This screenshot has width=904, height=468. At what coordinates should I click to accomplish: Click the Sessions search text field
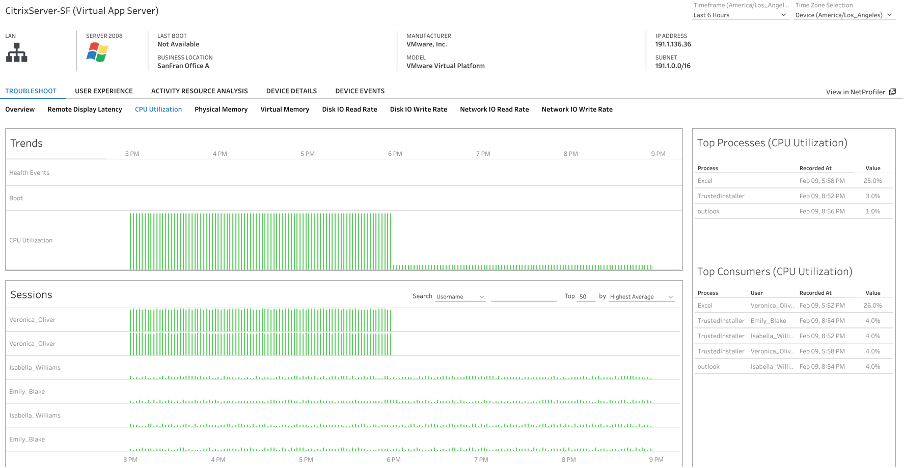coord(523,296)
